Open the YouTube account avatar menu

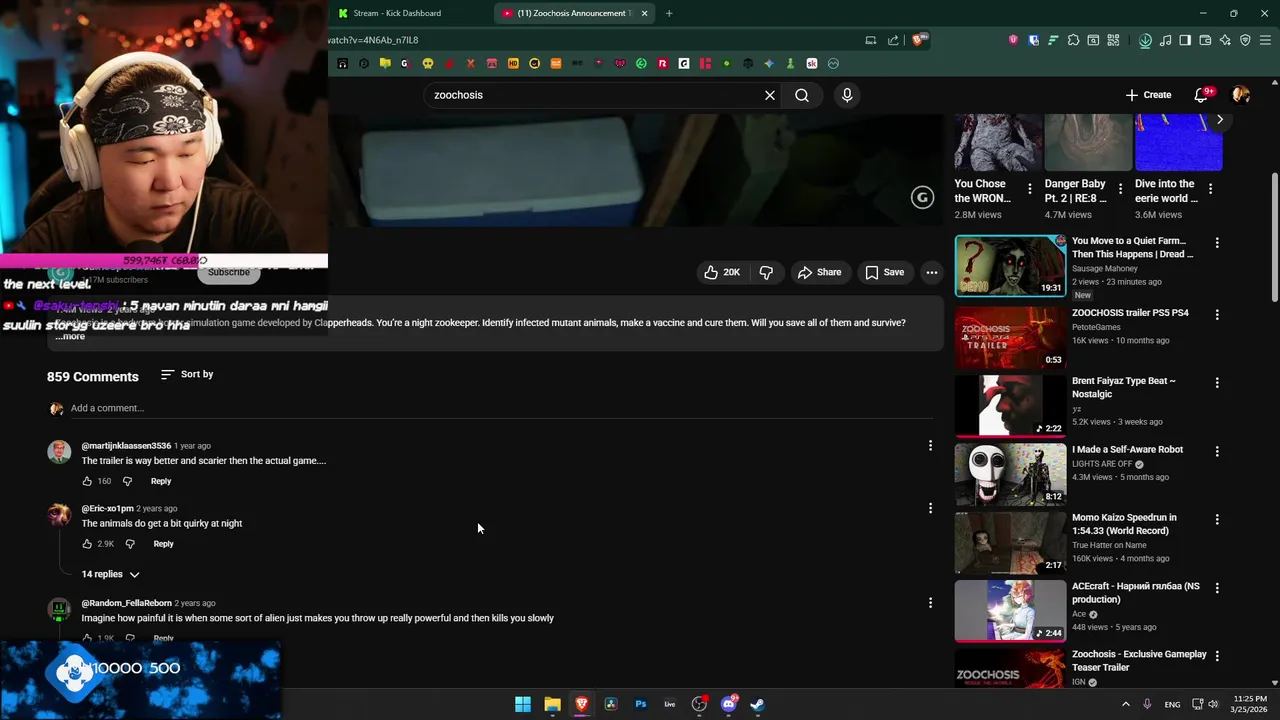tap(1241, 95)
